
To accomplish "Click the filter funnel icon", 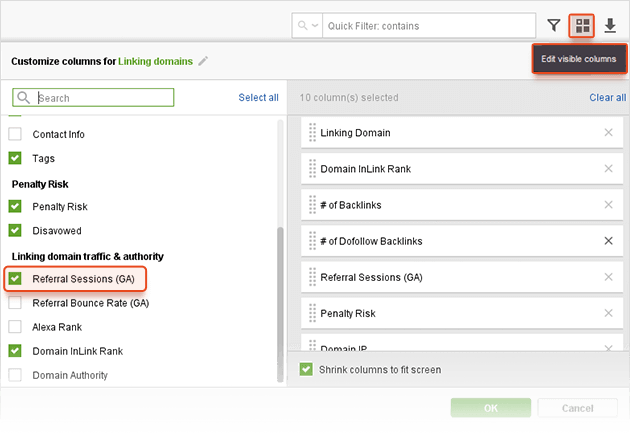I will pos(554,25).
